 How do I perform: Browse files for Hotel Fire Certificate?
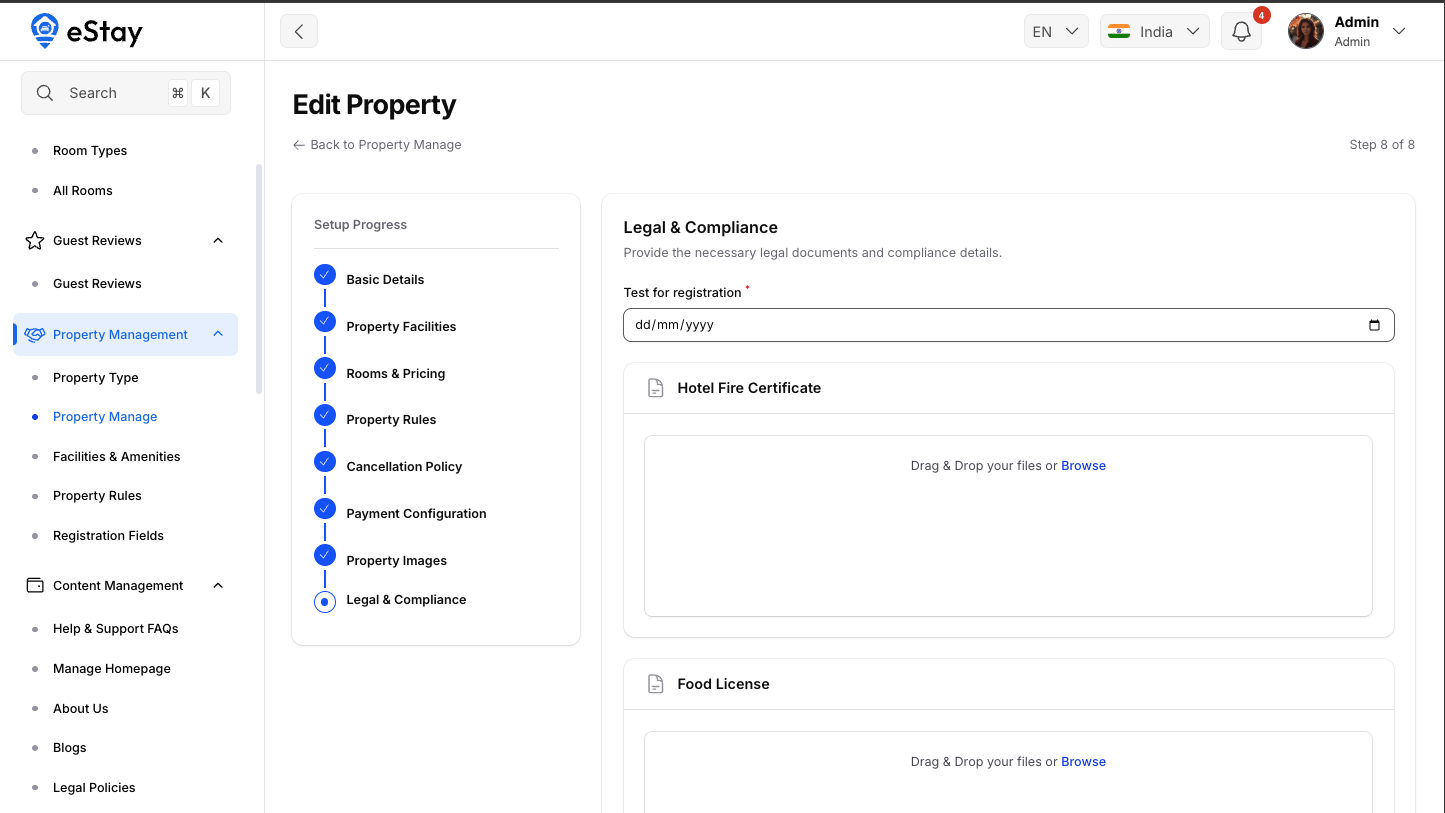(x=1083, y=466)
